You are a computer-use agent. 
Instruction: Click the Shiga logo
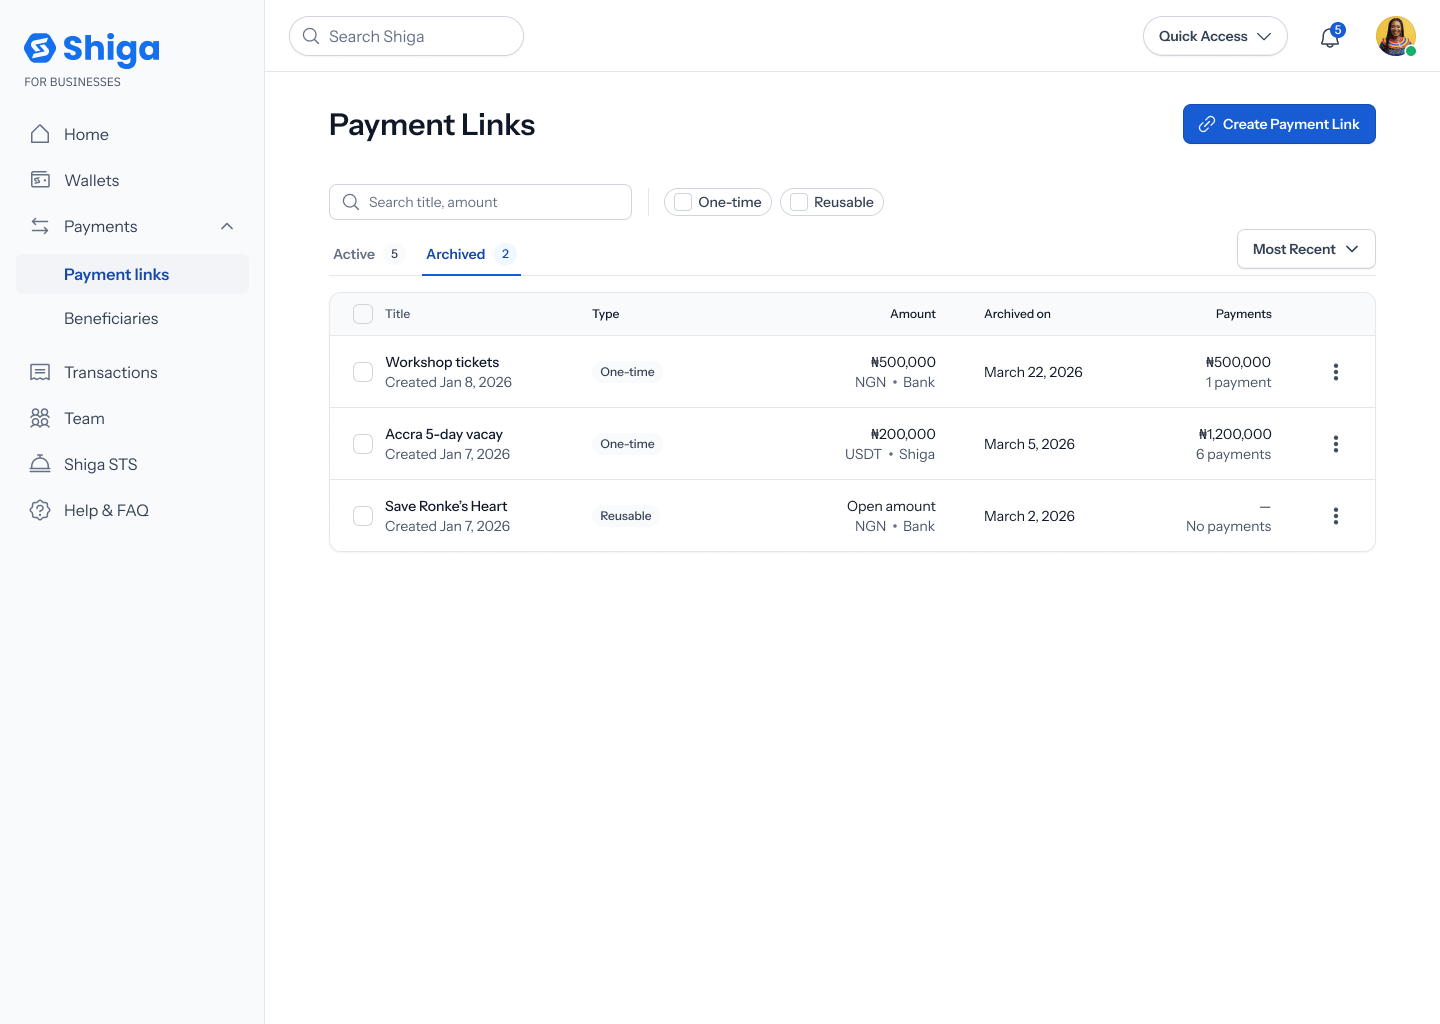coord(92,48)
